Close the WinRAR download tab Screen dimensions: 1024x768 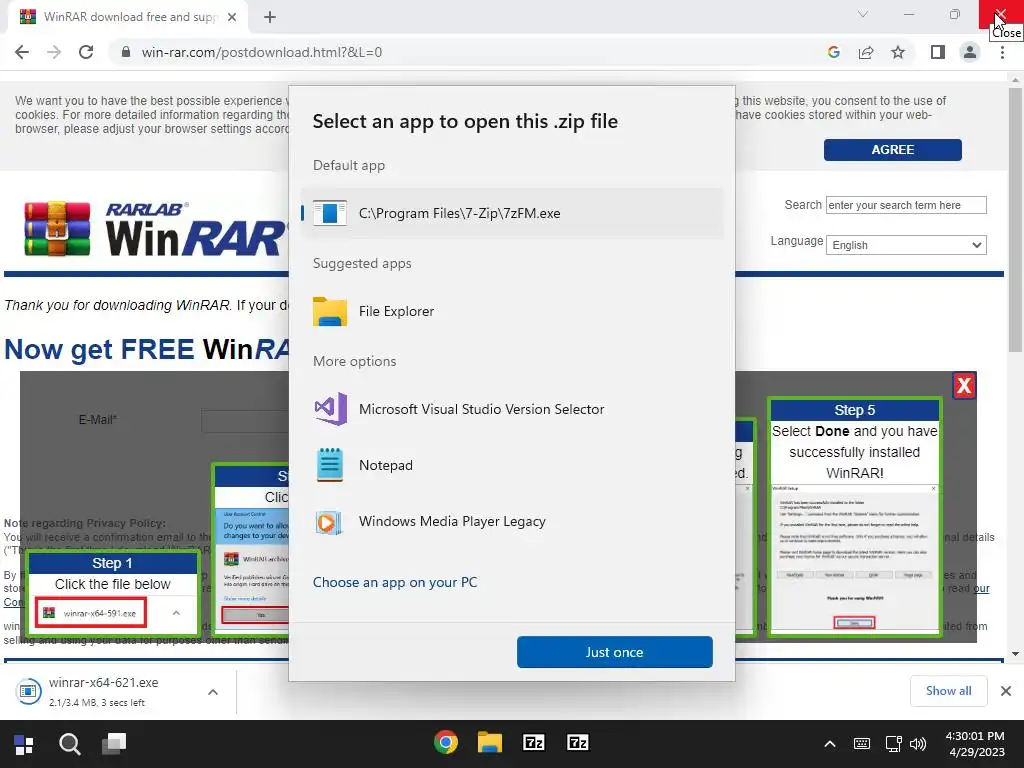coord(232,17)
